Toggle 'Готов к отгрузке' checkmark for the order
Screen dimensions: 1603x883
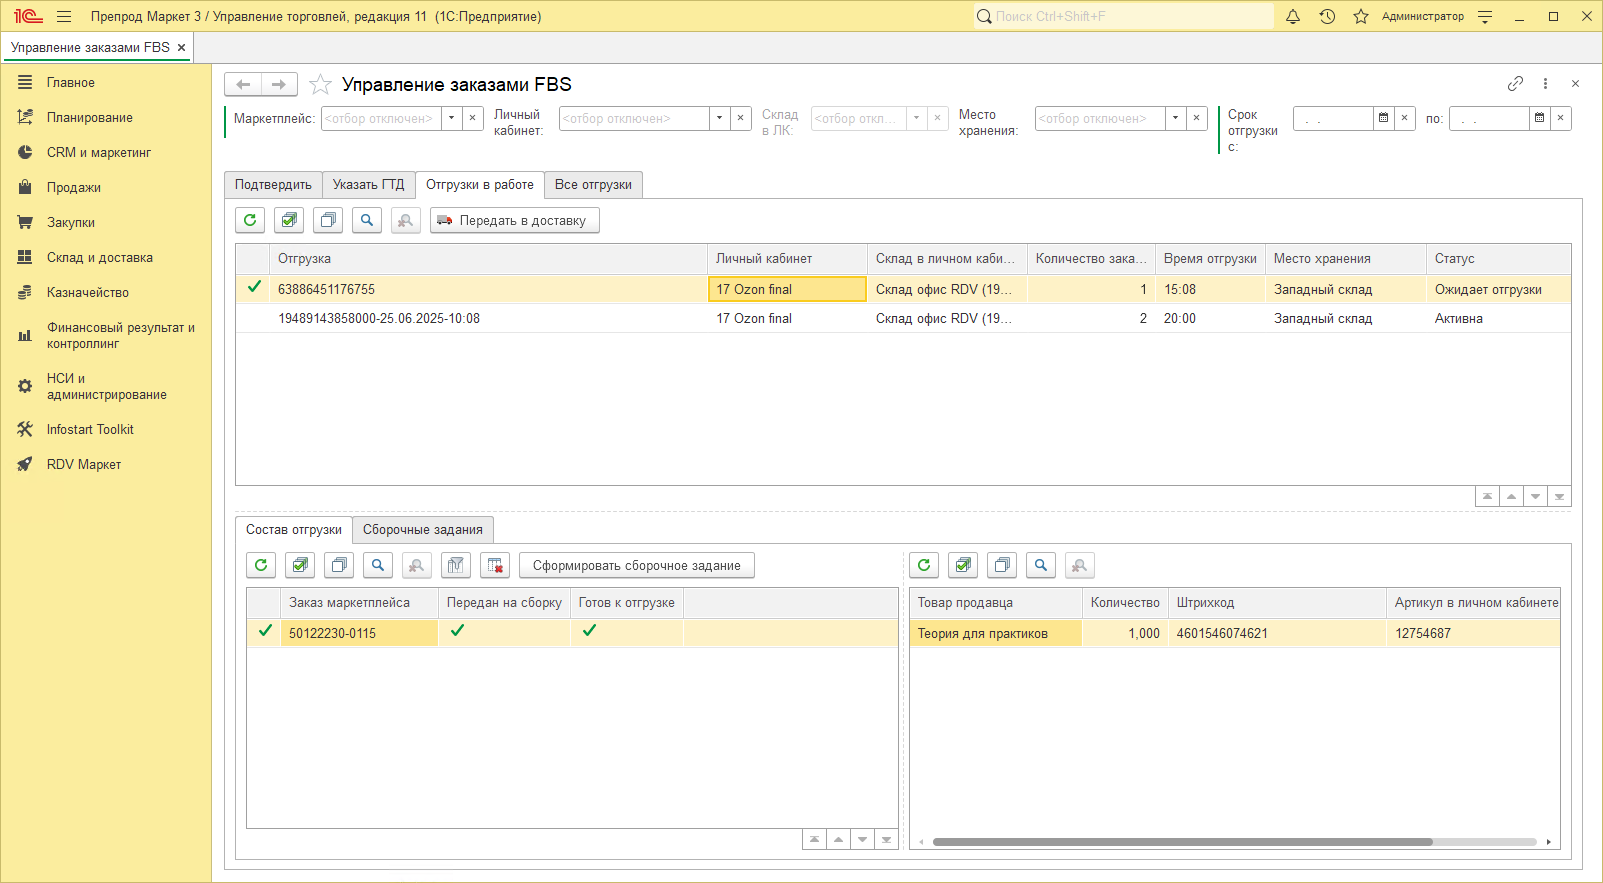(x=589, y=631)
